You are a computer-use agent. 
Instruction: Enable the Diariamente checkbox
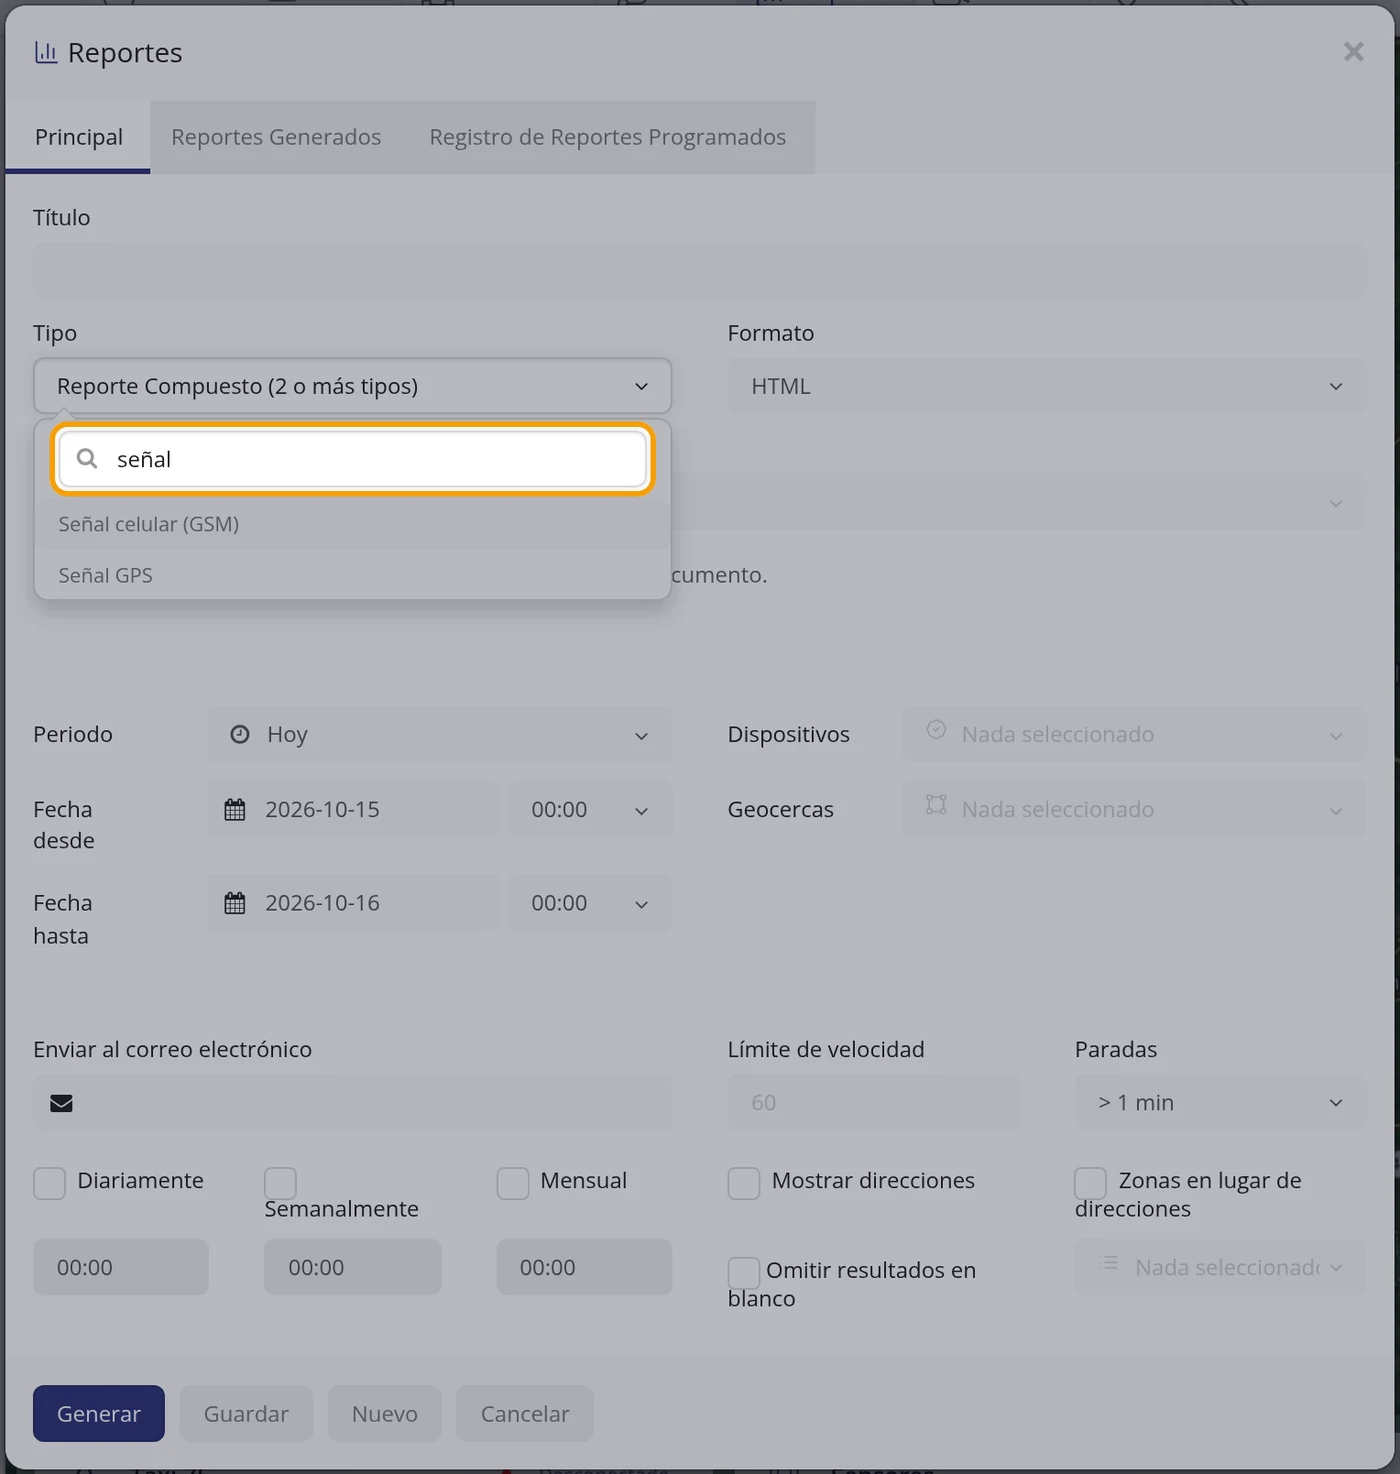pos(49,1183)
